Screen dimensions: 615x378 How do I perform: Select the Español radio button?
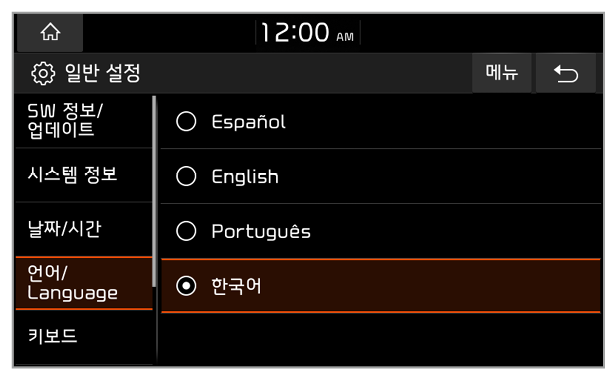186,121
